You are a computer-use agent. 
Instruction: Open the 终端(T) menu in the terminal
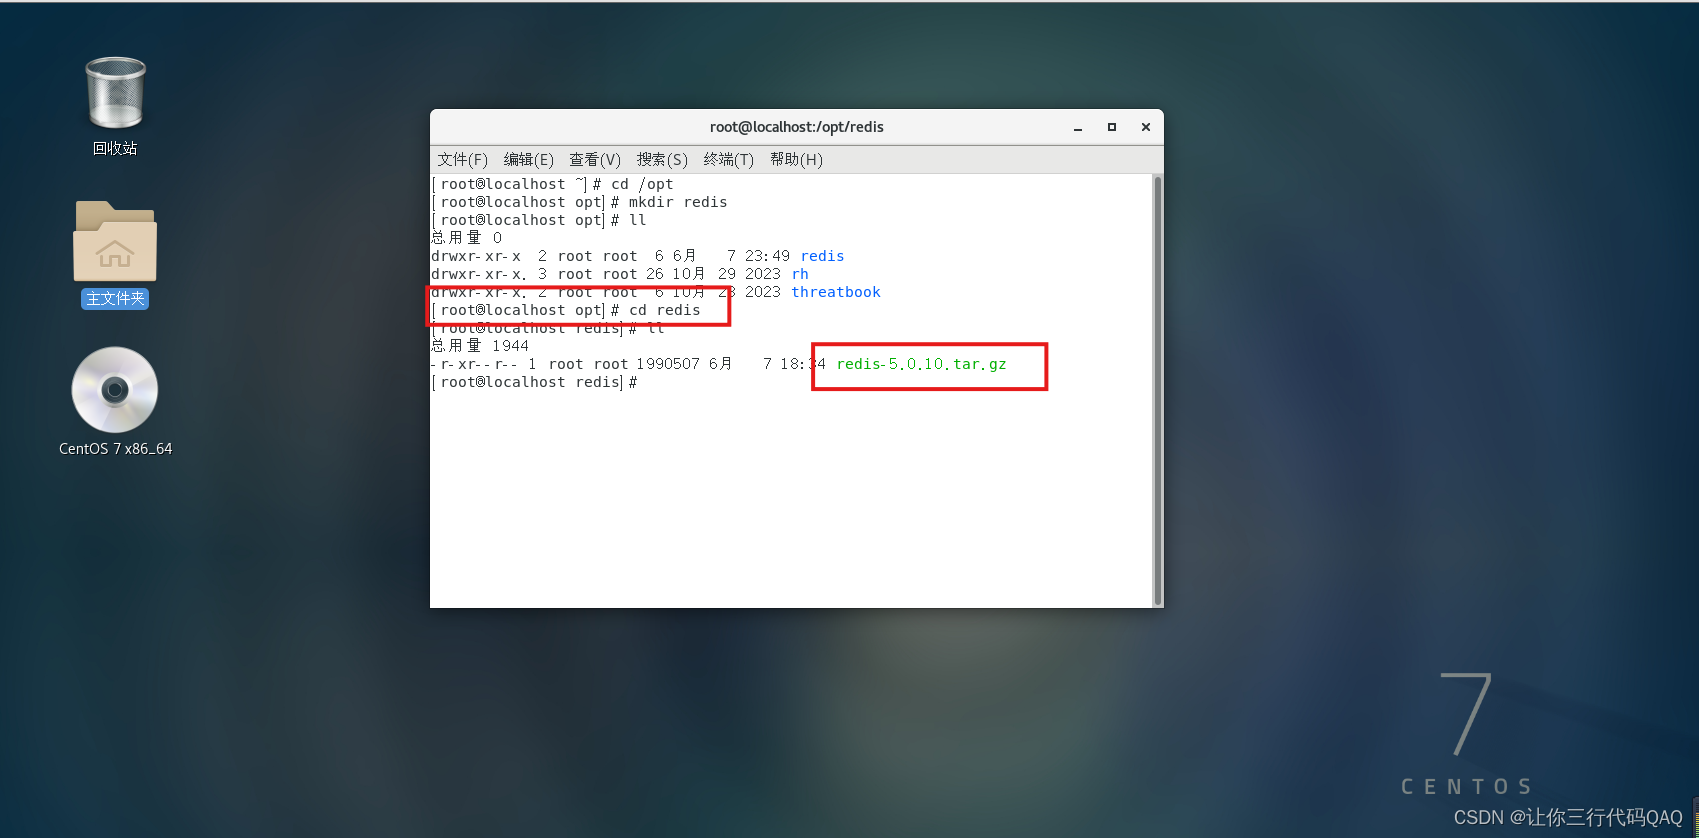[x=728, y=160]
